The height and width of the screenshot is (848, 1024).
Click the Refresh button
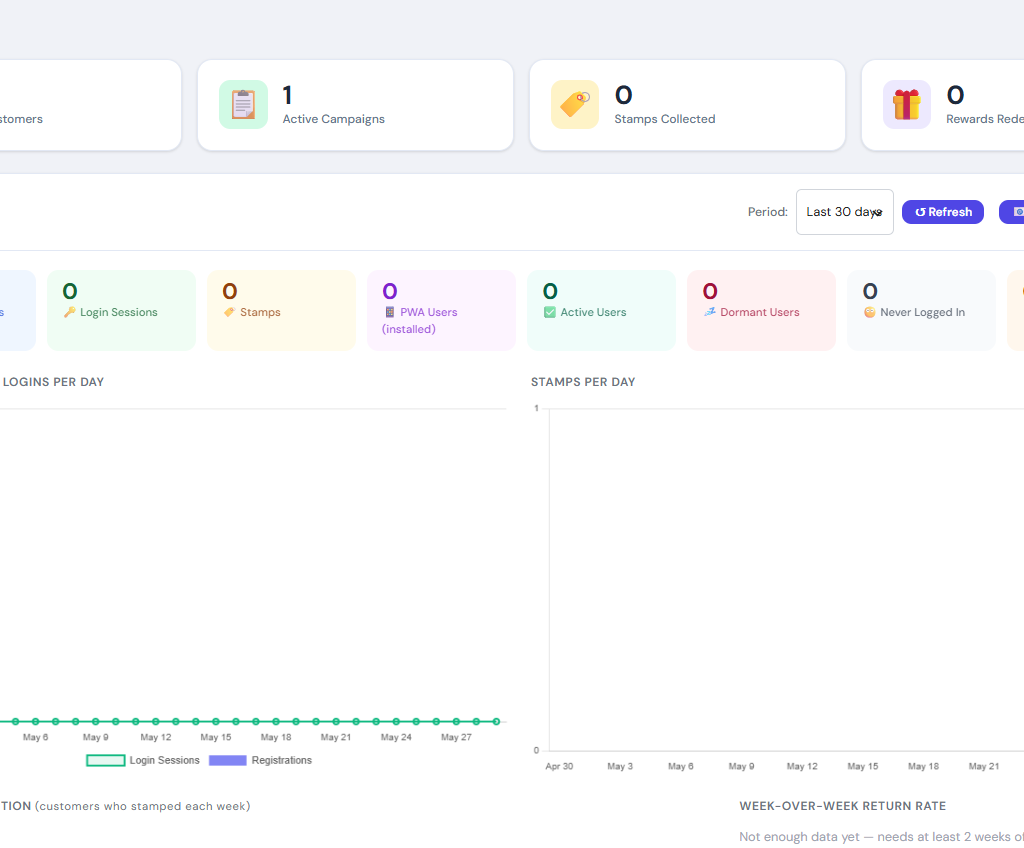942,212
